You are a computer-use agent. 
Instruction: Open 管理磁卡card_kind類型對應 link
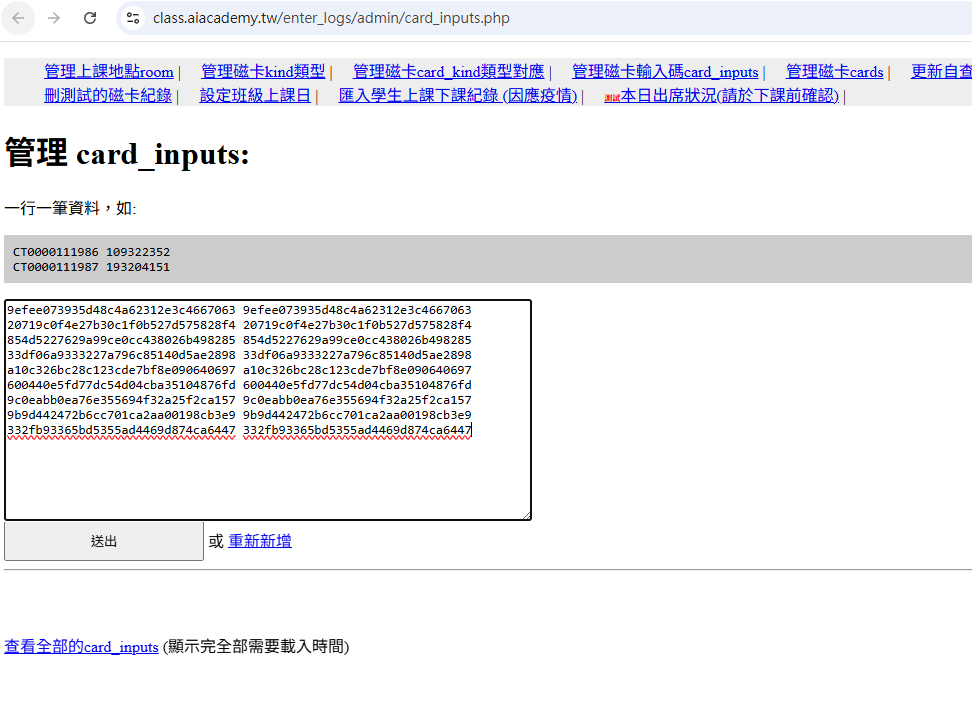pyautogui.click(x=448, y=72)
